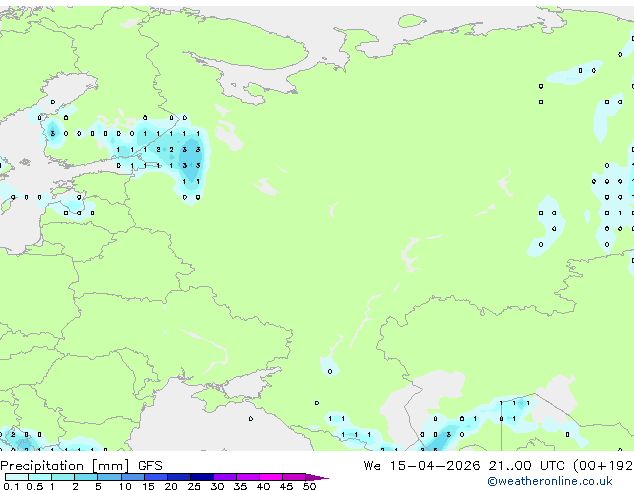Click the '30' legend scale label

click(217, 486)
